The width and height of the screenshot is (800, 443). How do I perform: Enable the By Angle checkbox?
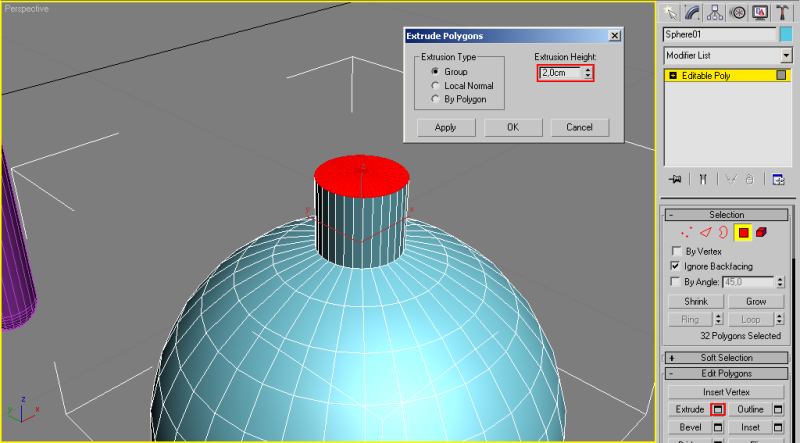[x=677, y=282]
